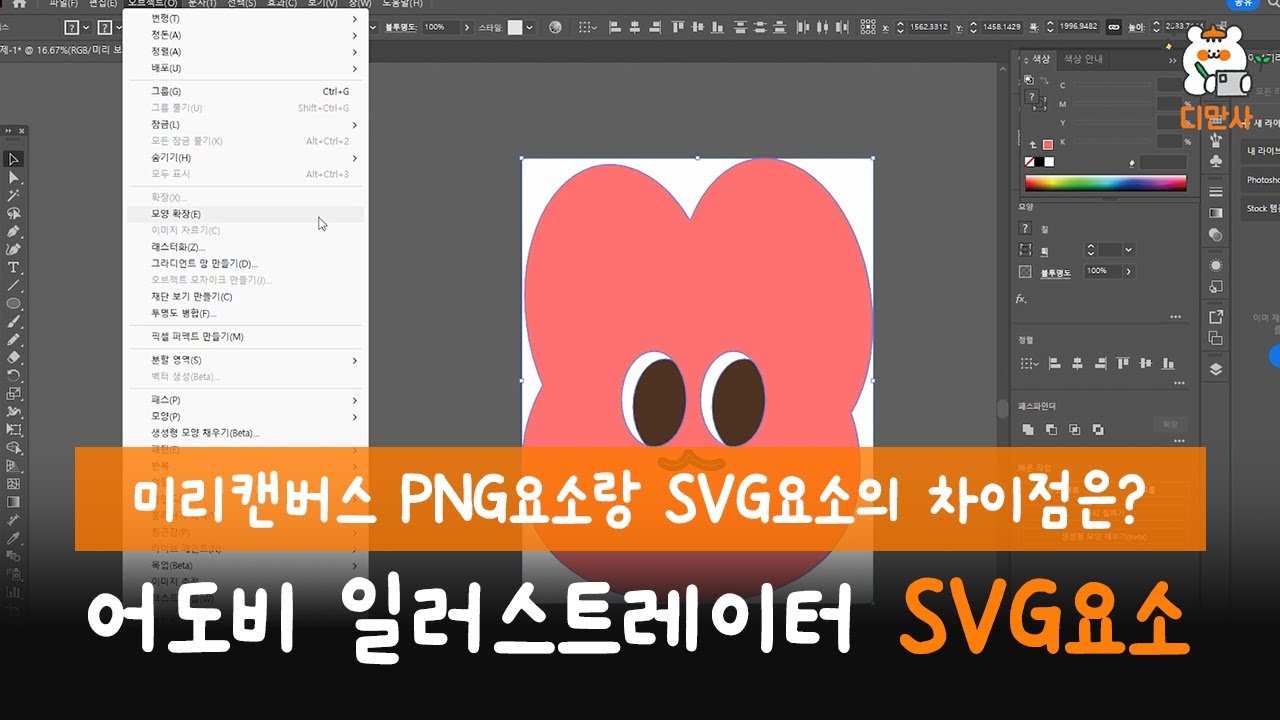Viewport: 1280px width, 720px height.
Task: Click the Home icon in the menu bar
Action: click(x=18, y=4)
